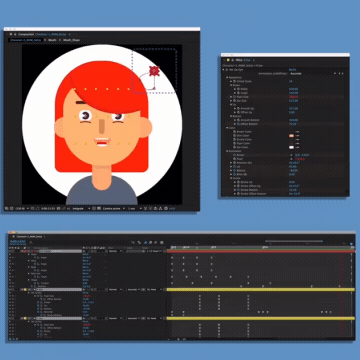360x360 pixels.
Task: Expand the Rotation Eye property
Action: click(231, 163)
